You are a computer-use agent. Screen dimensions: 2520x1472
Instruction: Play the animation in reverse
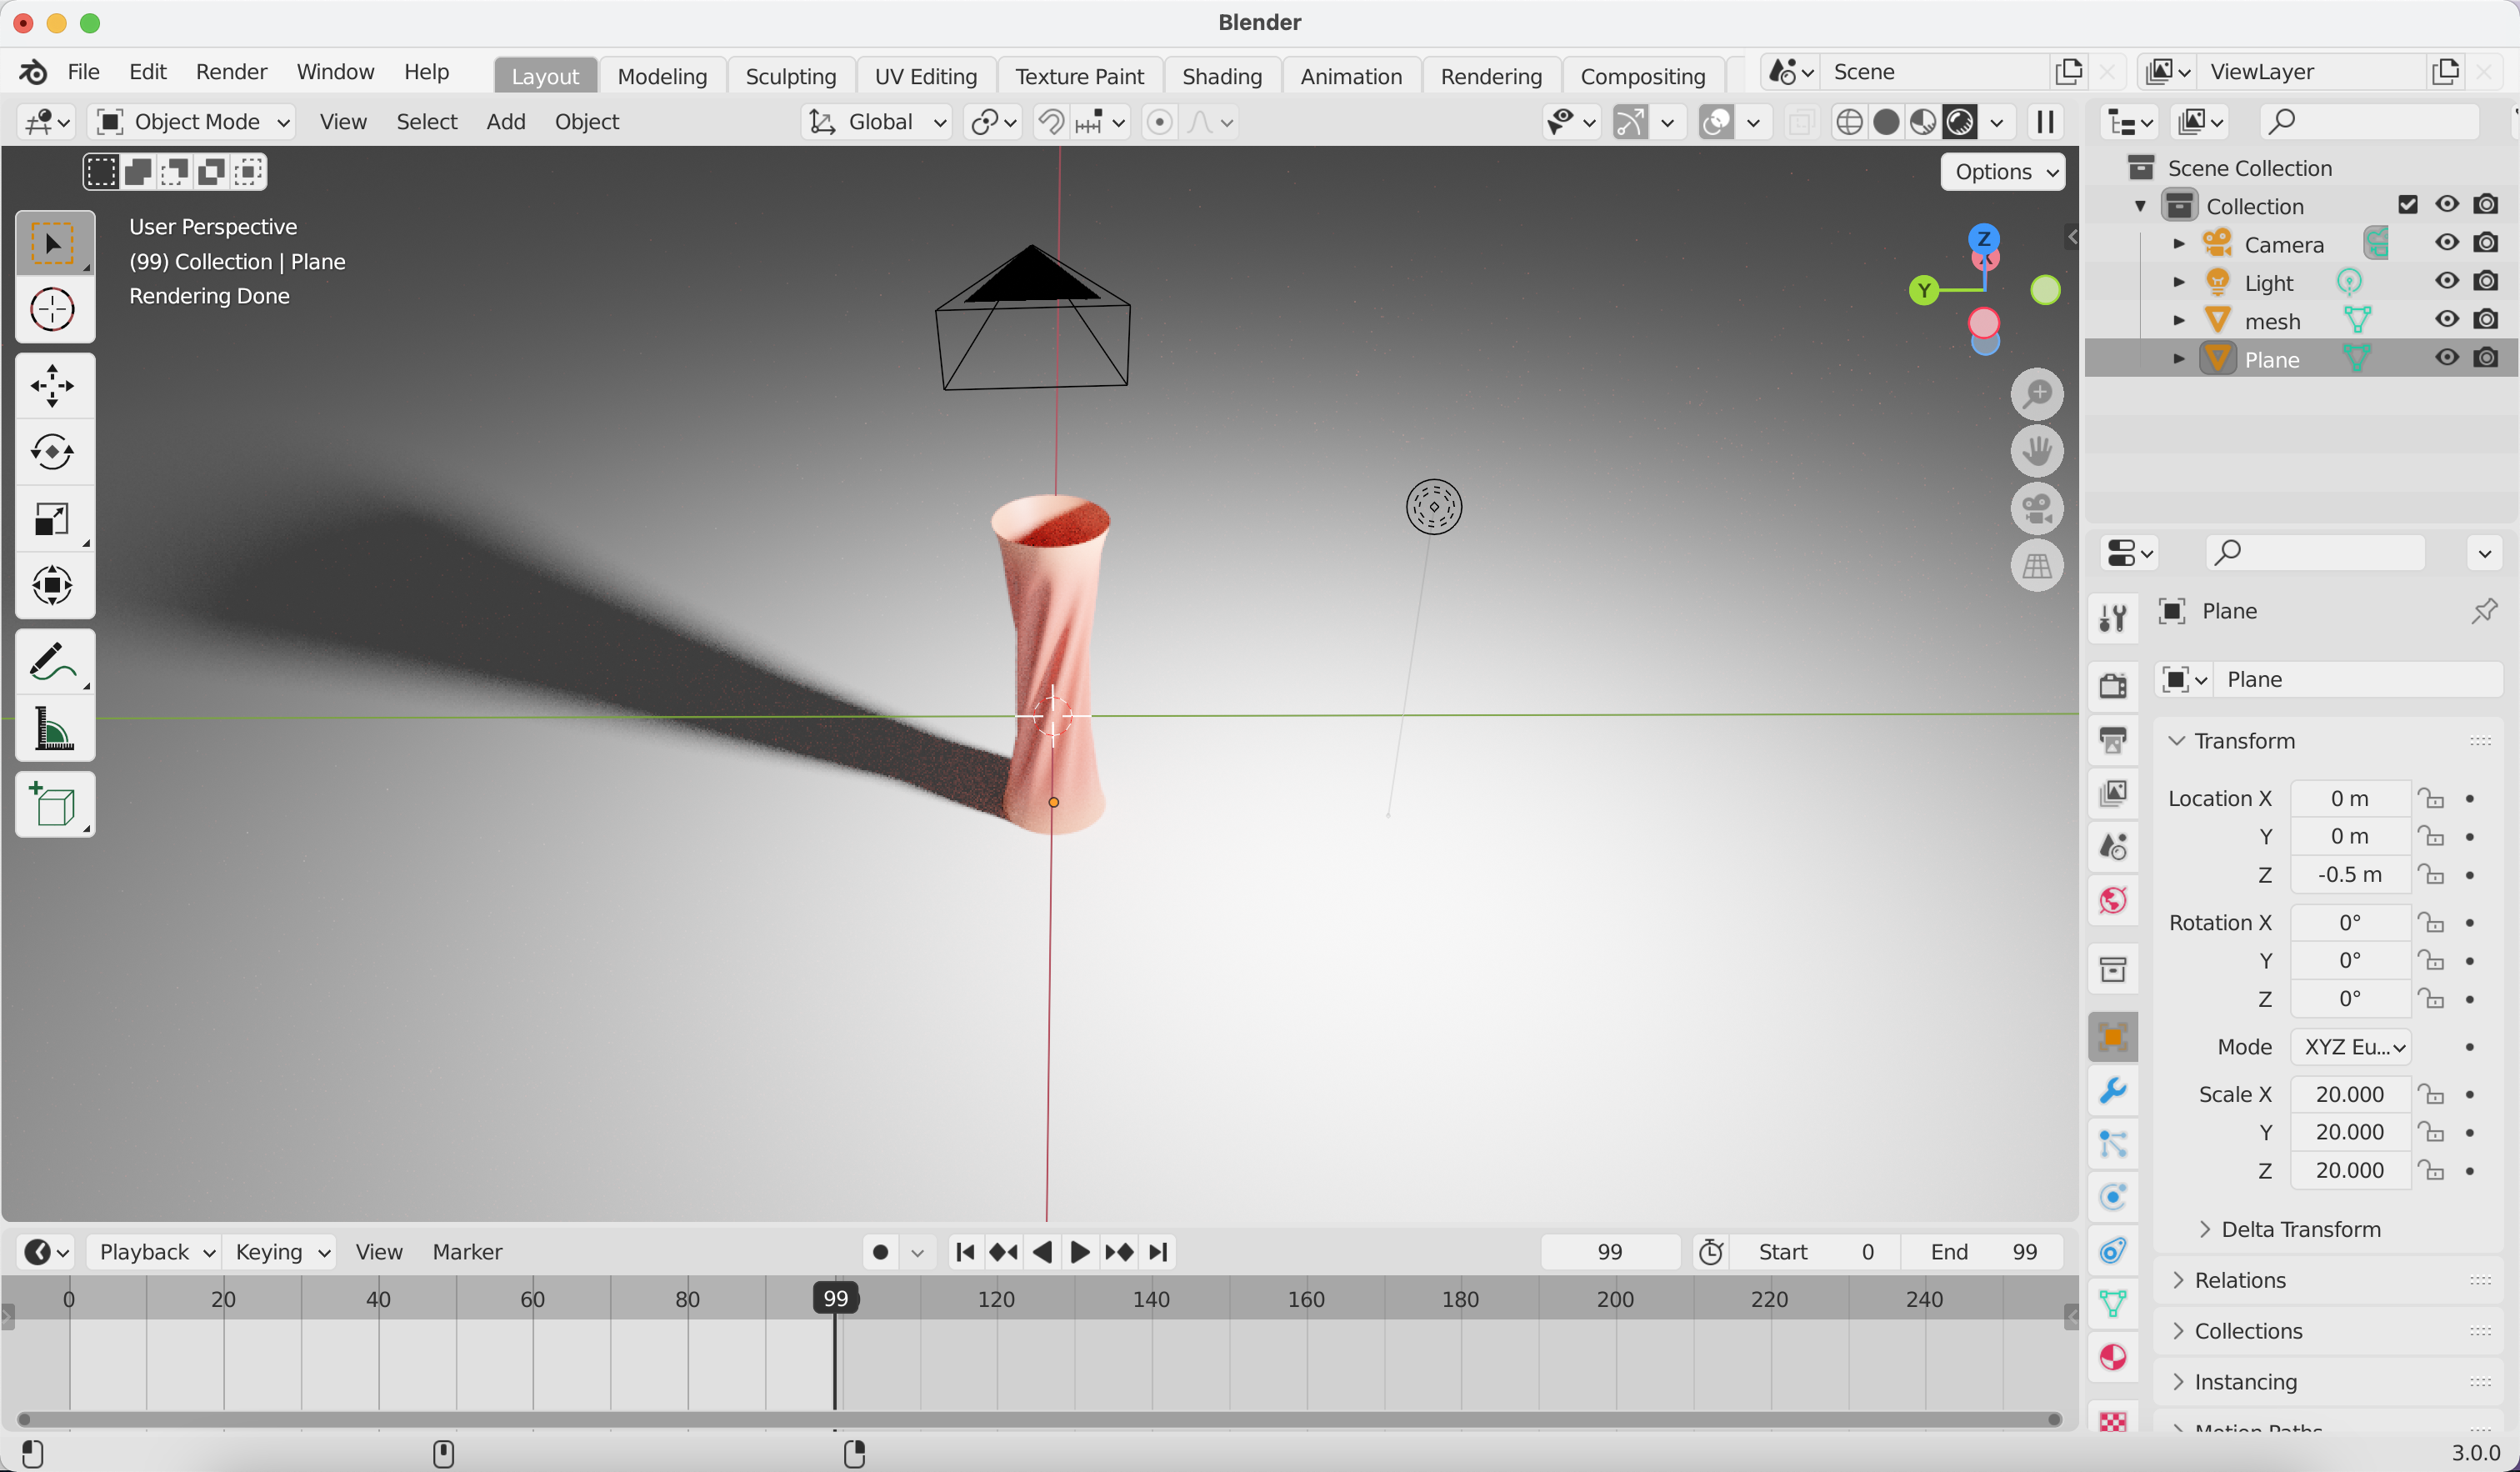coord(1042,1252)
